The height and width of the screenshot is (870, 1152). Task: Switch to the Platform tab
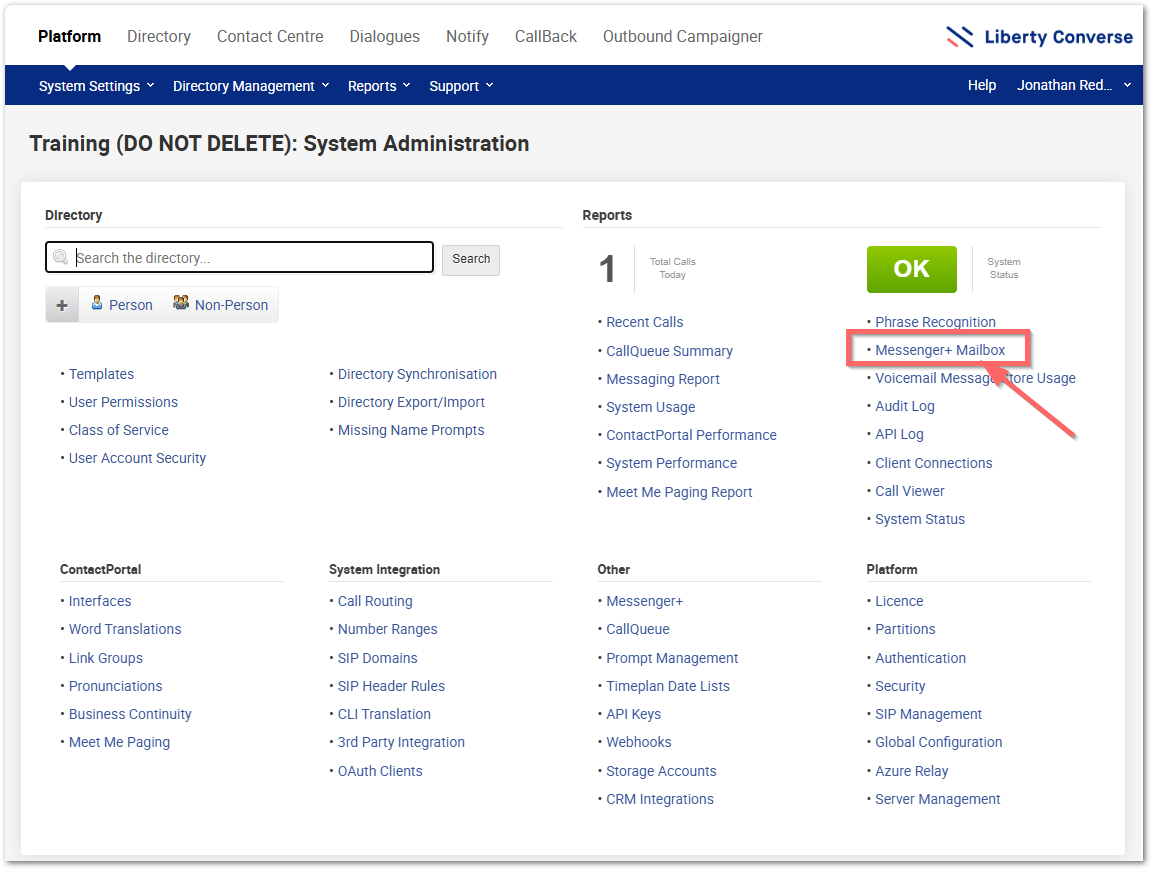(x=70, y=36)
